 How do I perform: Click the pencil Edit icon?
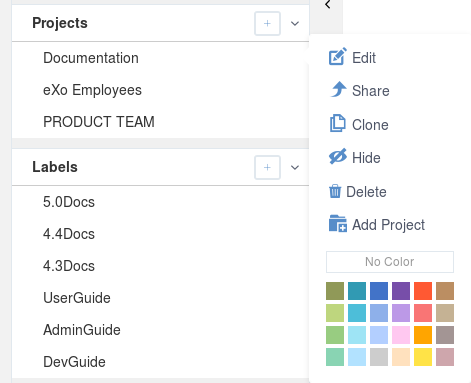tap(338, 57)
